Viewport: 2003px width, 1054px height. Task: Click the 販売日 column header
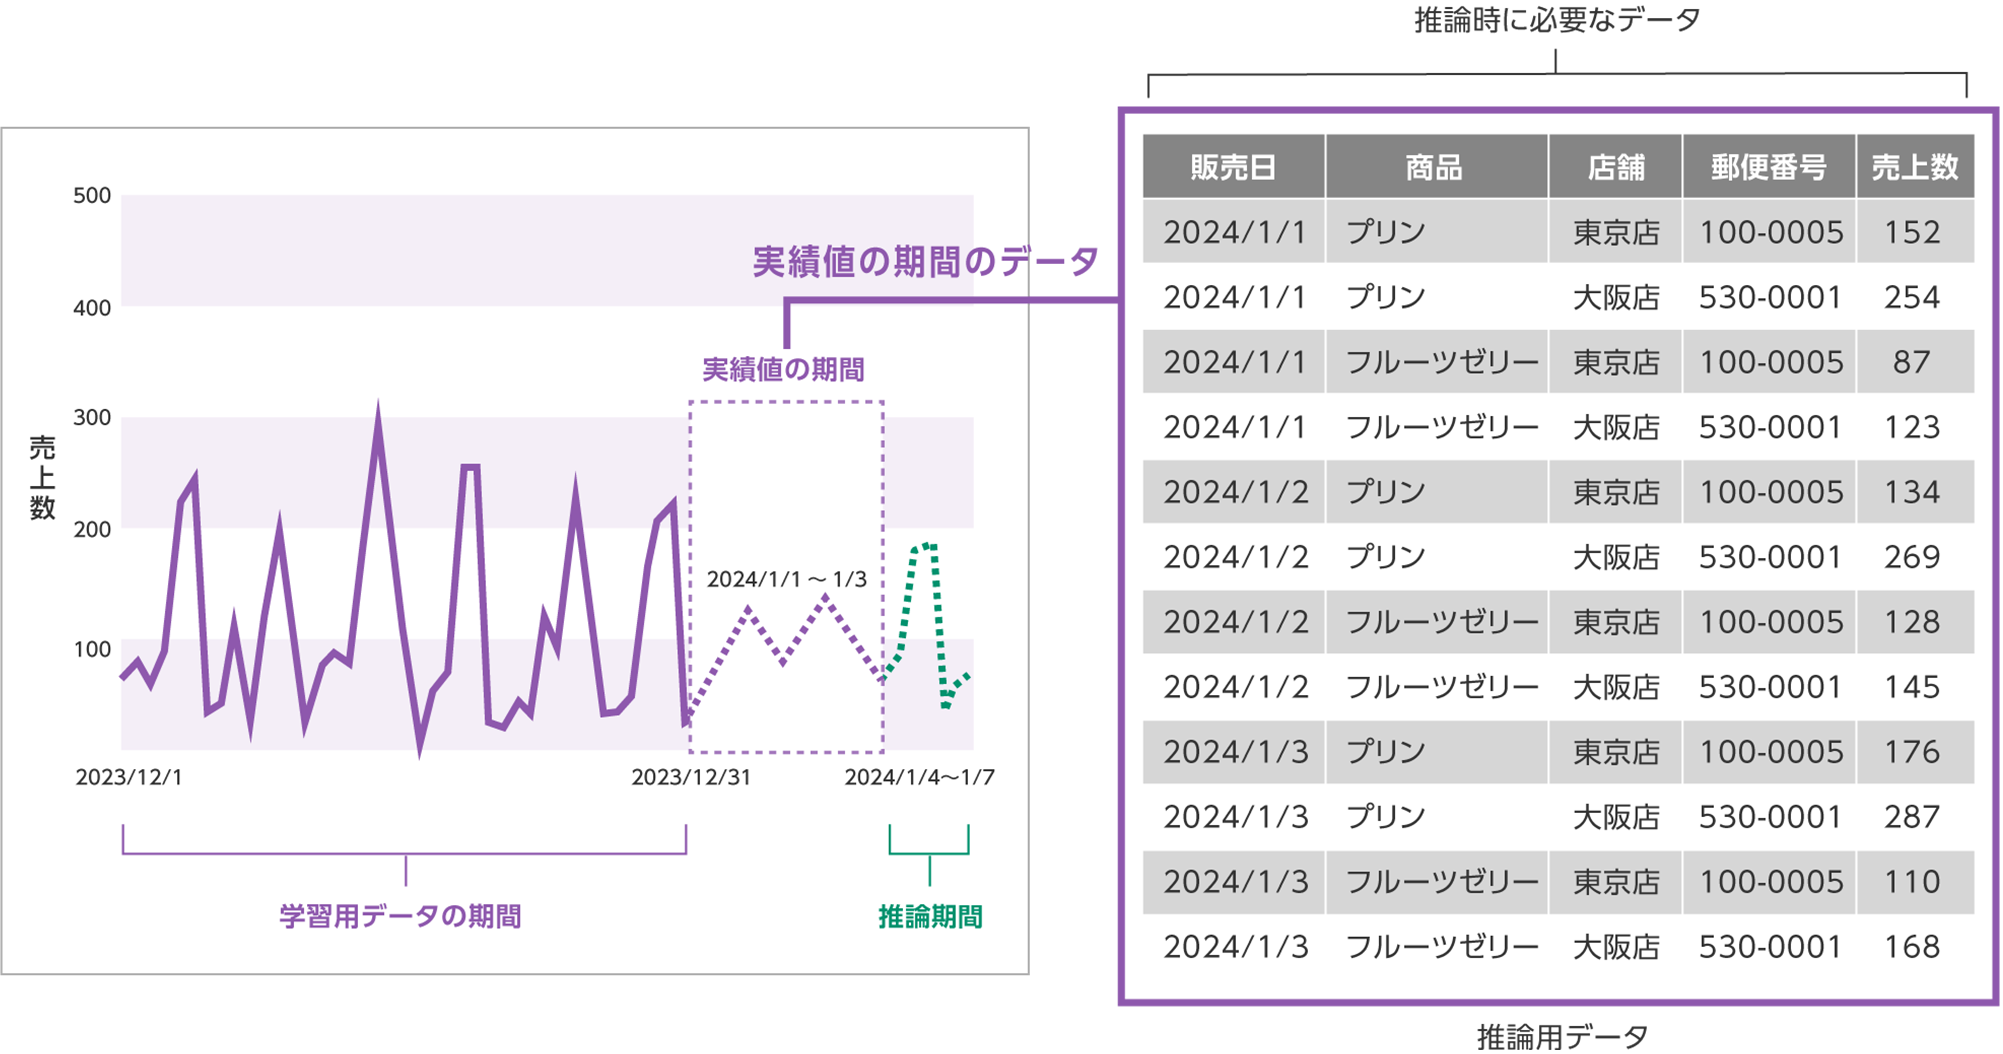click(x=1232, y=168)
